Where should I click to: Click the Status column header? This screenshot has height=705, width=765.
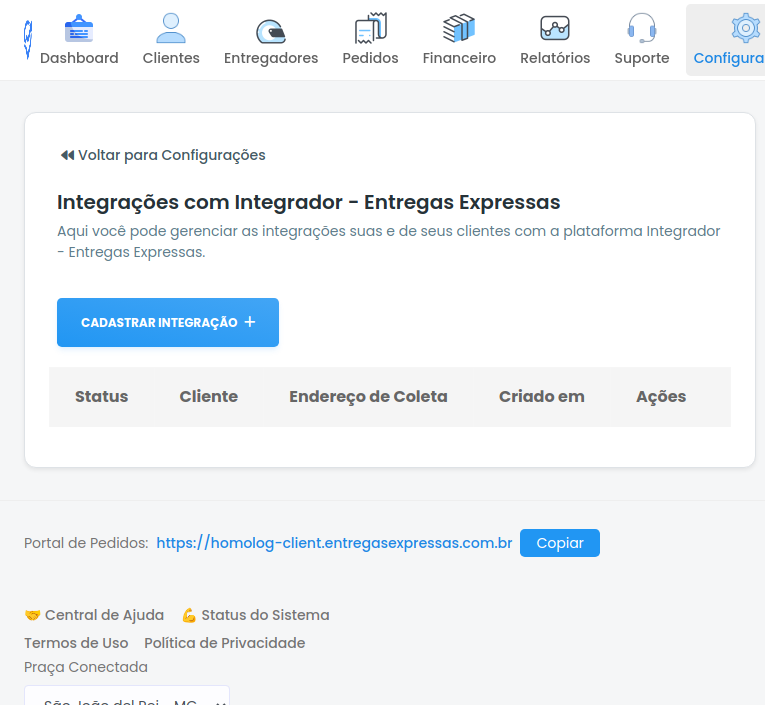click(101, 397)
